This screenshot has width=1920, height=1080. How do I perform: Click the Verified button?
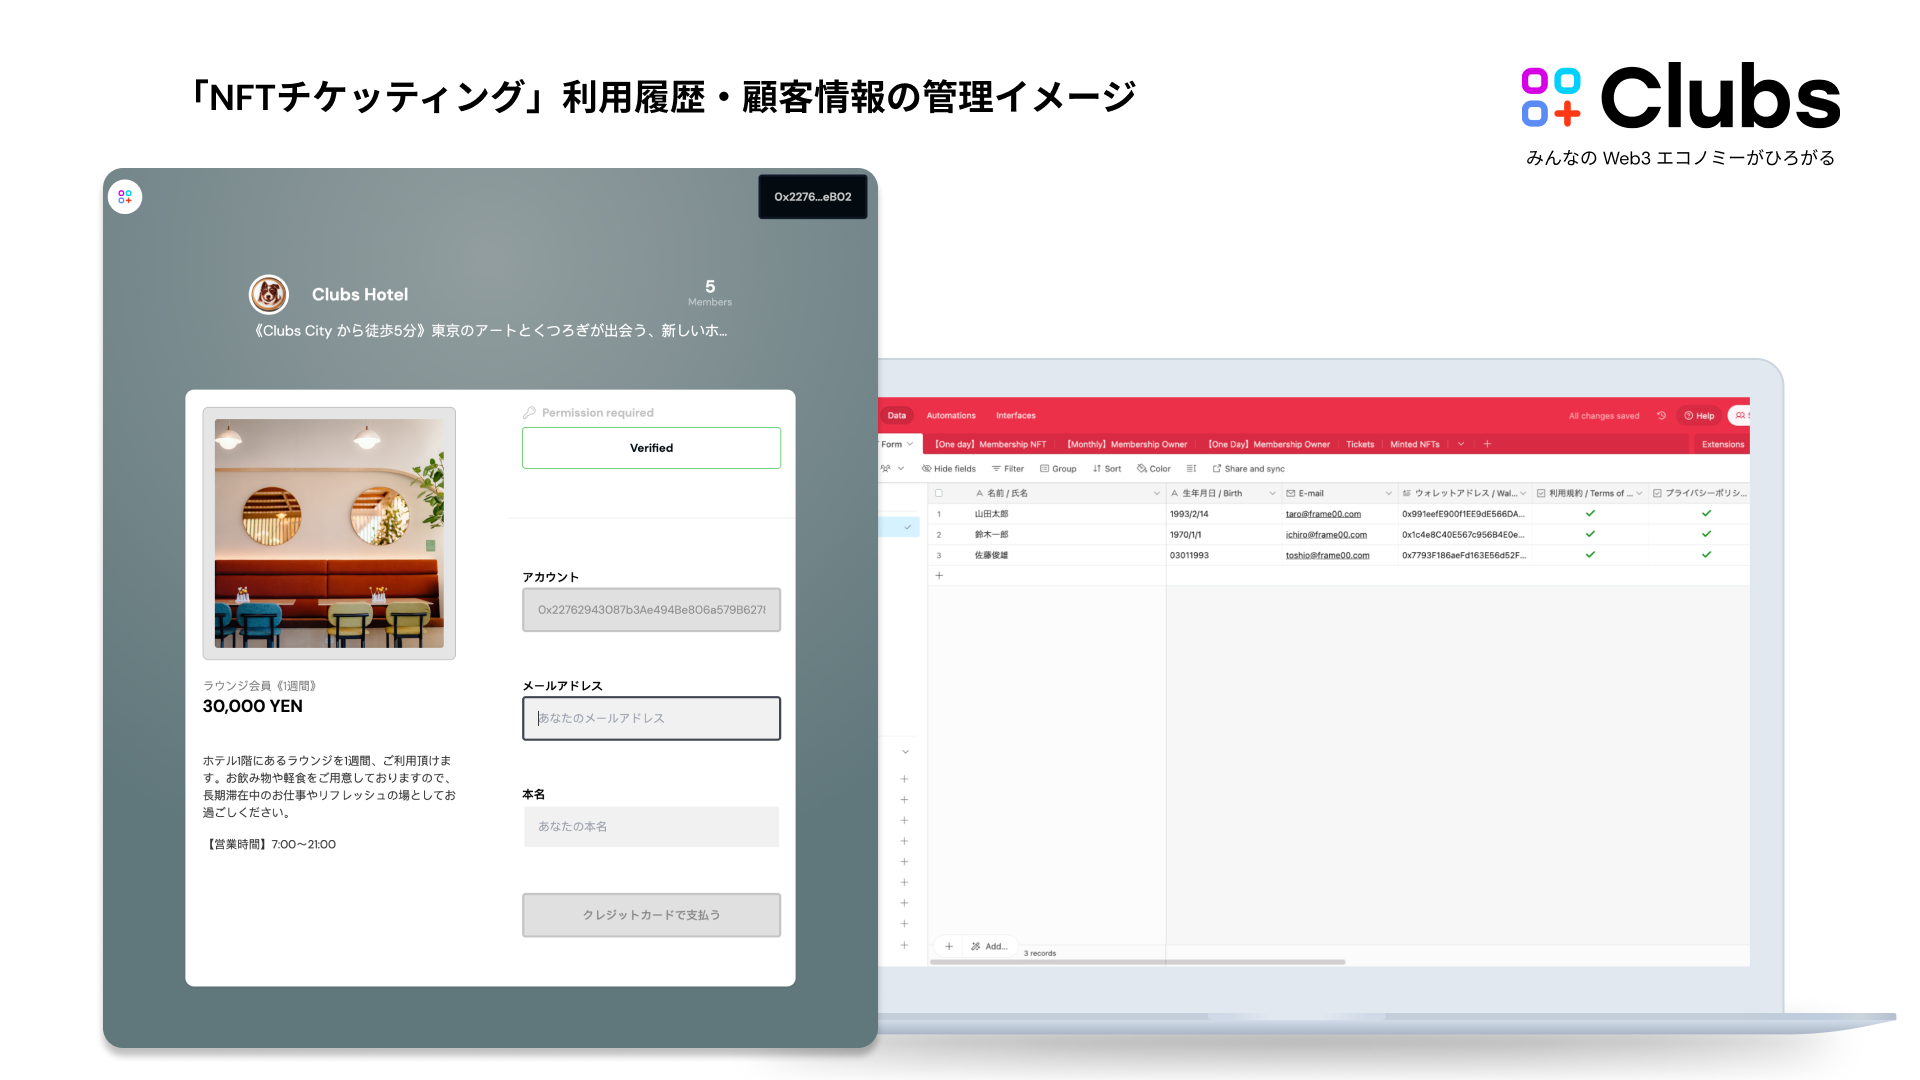pos(651,448)
